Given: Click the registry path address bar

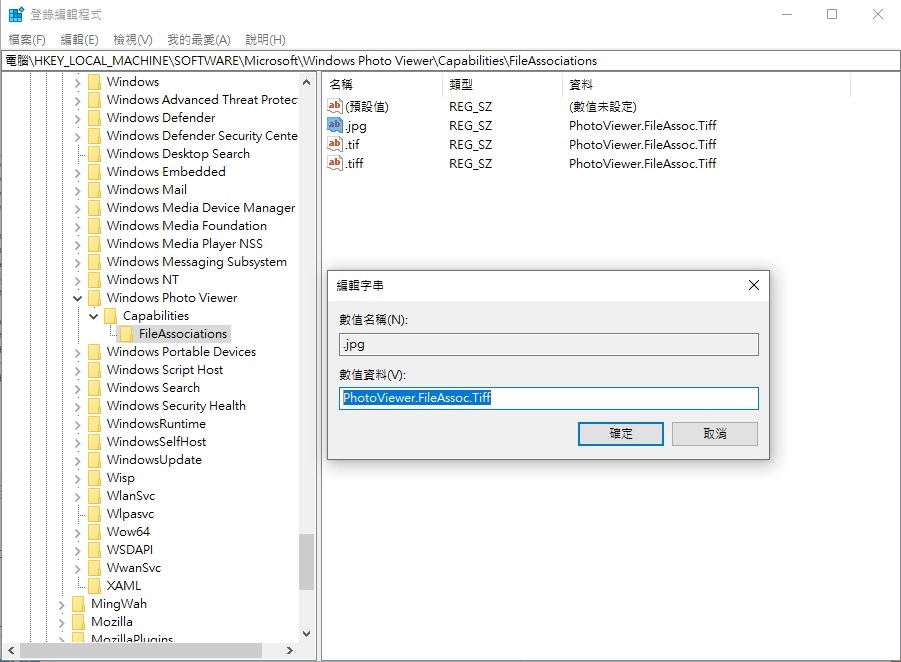Looking at the screenshot, I should click(x=450, y=60).
